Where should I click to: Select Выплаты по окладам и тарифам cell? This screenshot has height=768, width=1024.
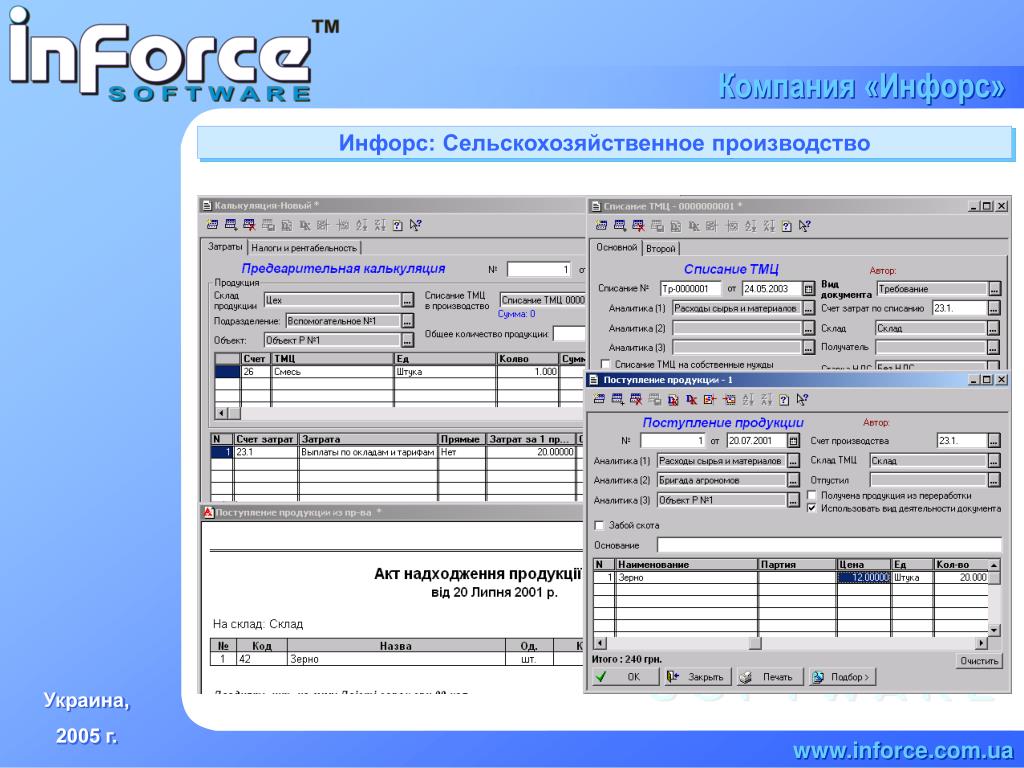(368, 452)
